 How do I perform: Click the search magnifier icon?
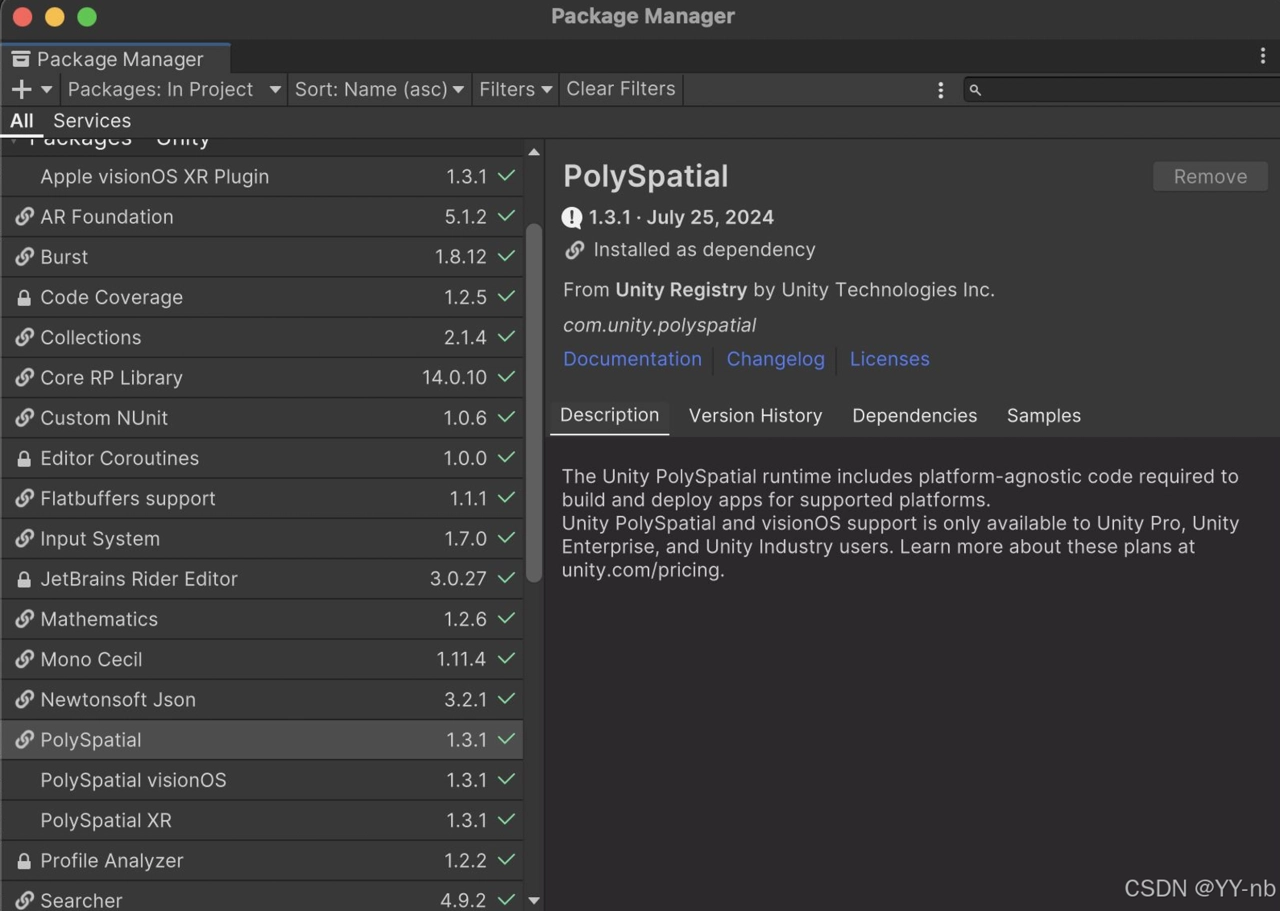tap(975, 90)
